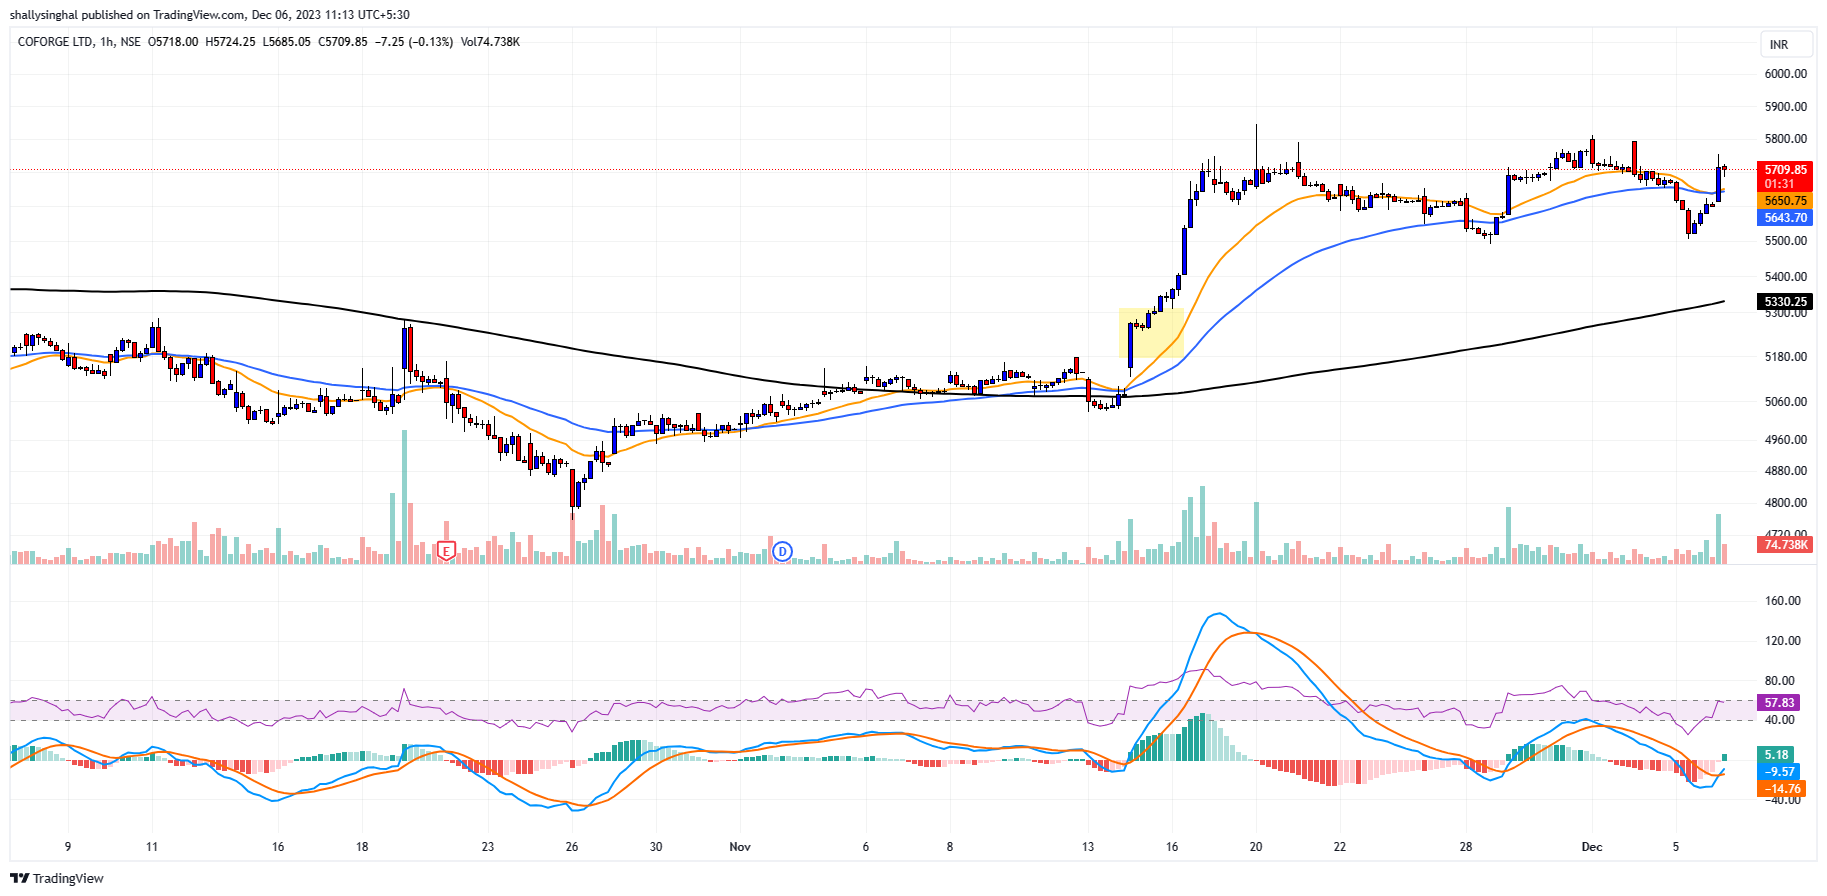
Task: Click the −40.00 indicator axis label
Action: [1783, 799]
